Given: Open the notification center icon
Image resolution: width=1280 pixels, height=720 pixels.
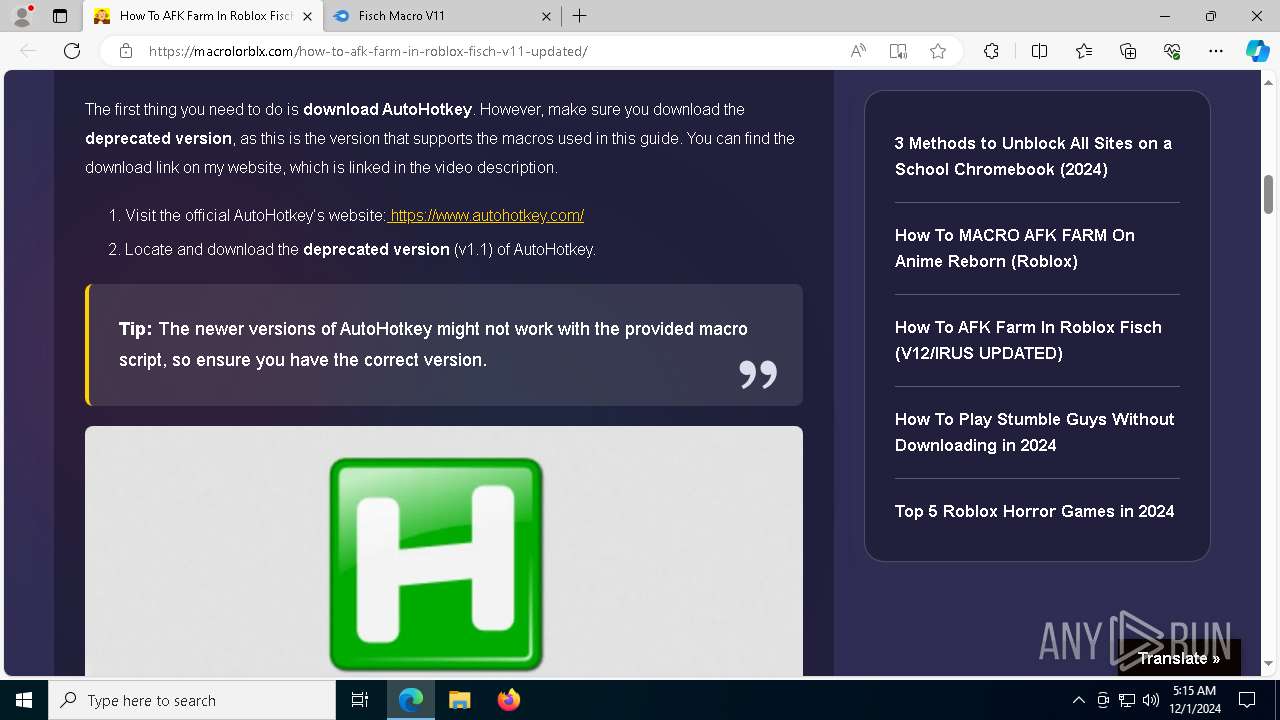Looking at the screenshot, I should tap(1247, 700).
